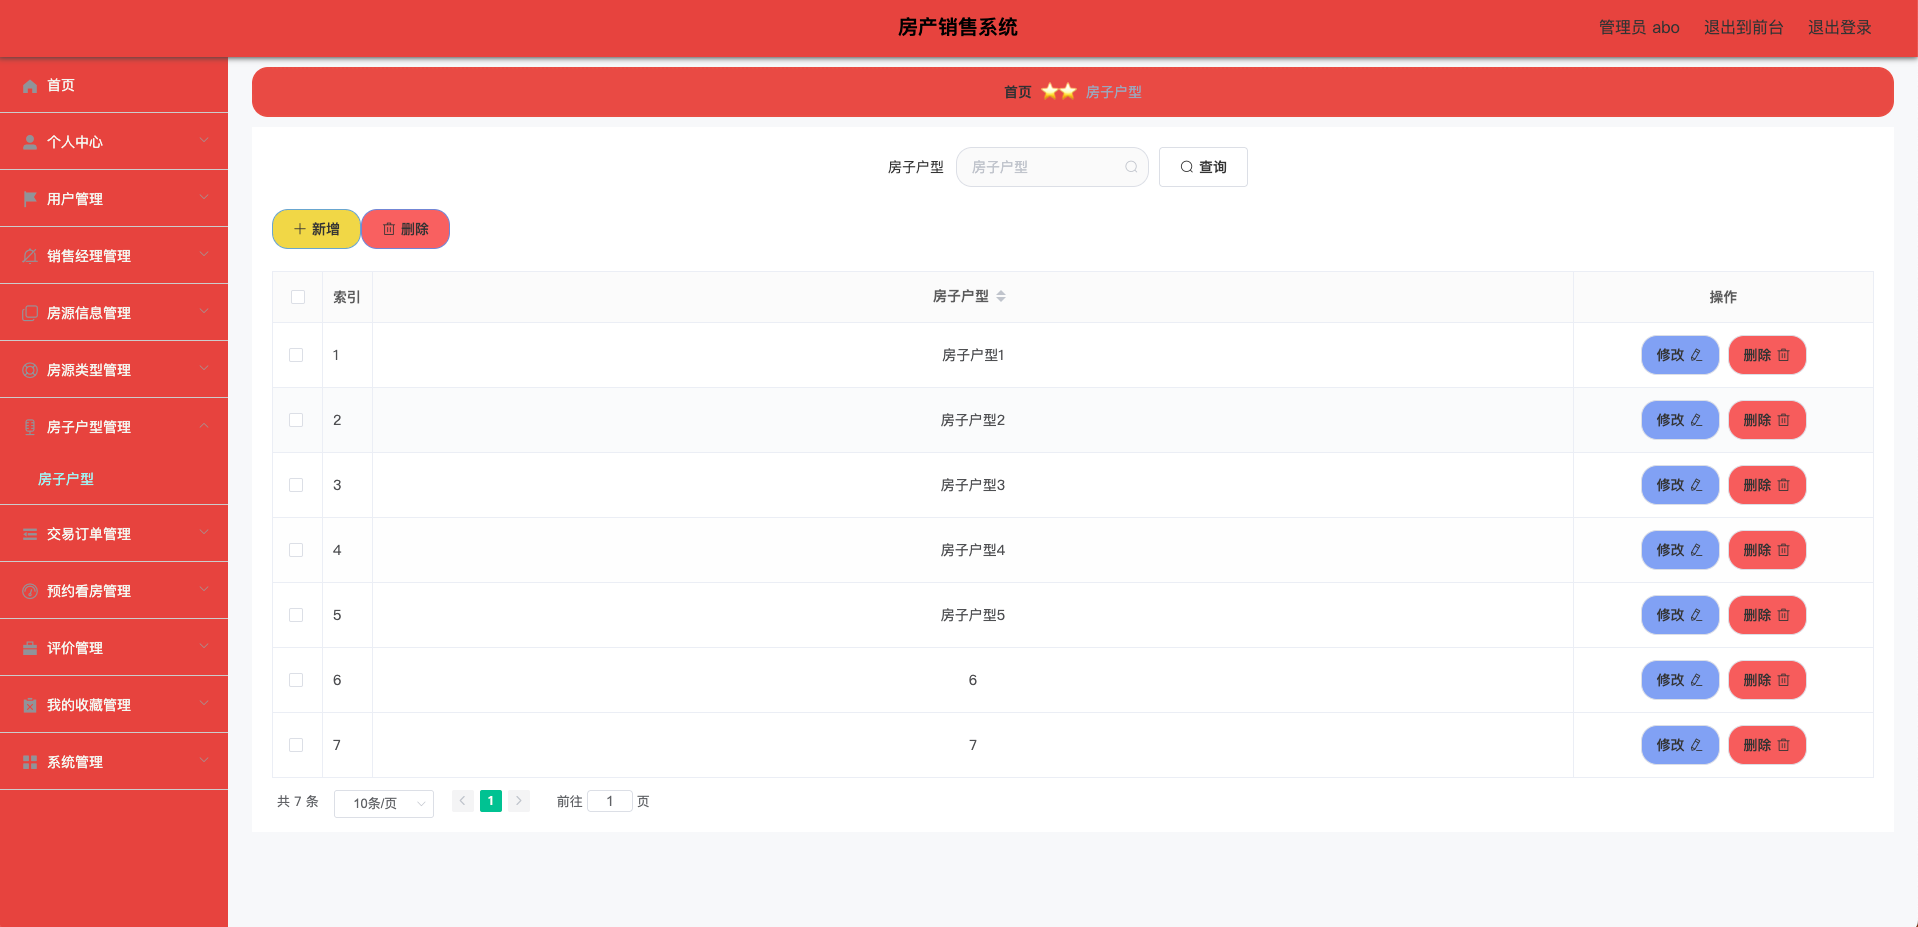Expand the 预约看房管理 menu chevron
1918x927 pixels.
coord(204,589)
